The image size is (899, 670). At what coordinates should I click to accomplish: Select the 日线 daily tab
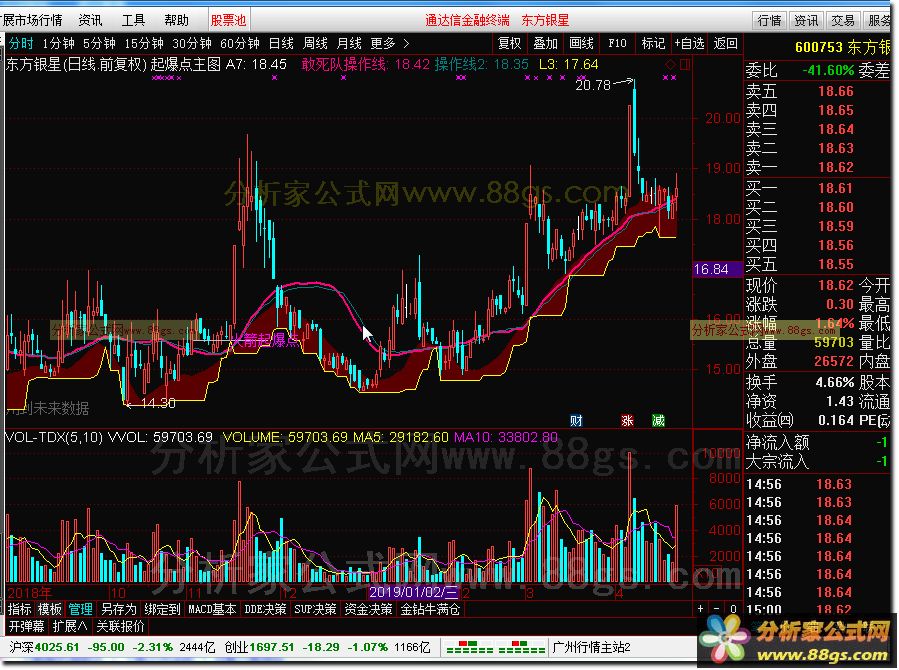[x=281, y=44]
